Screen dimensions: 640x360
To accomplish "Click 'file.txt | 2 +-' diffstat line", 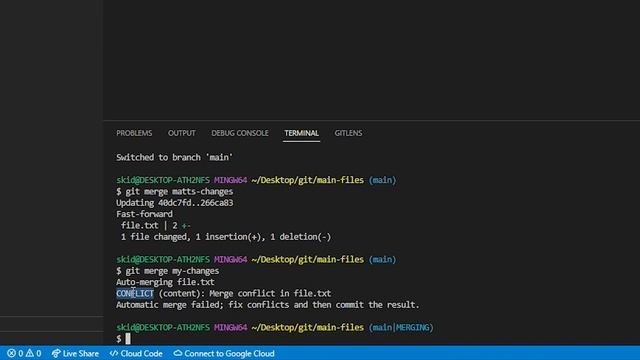I will click(x=156, y=225).
